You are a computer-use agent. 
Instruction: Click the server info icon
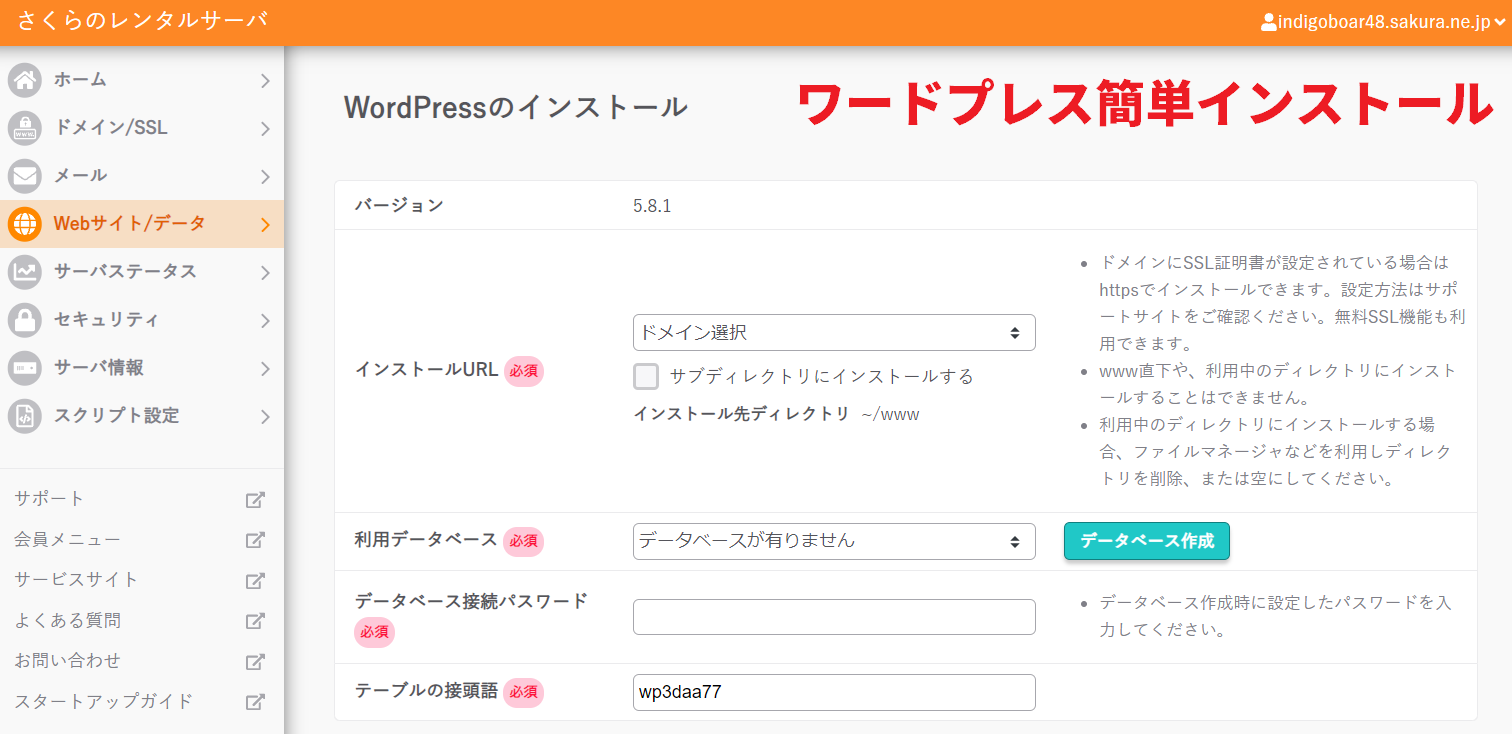[x=25, y=368]
